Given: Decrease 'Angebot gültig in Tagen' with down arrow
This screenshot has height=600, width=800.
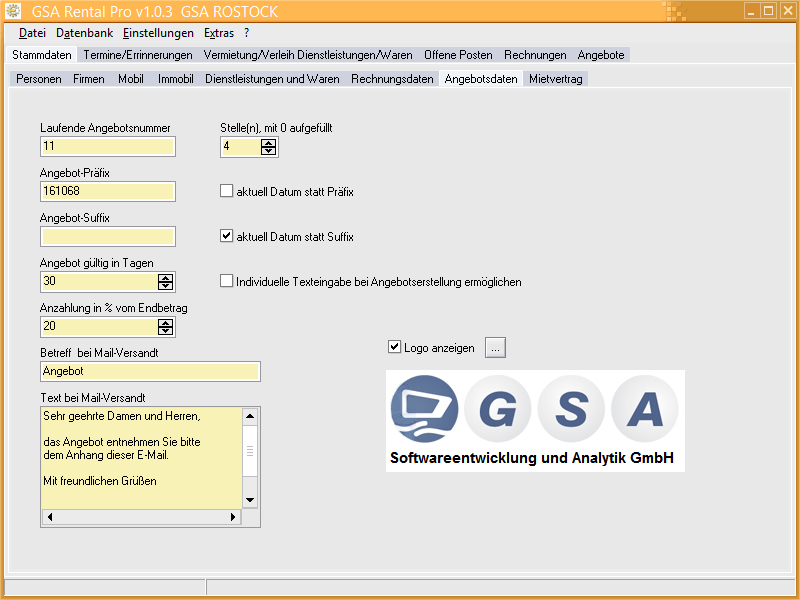Looking at the screenshot, I should [x=166, y=286].
